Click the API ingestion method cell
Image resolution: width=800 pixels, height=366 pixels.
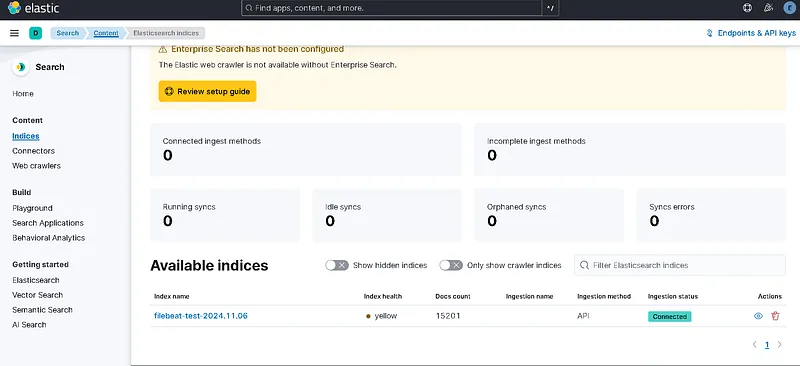[x=583, y=316]
